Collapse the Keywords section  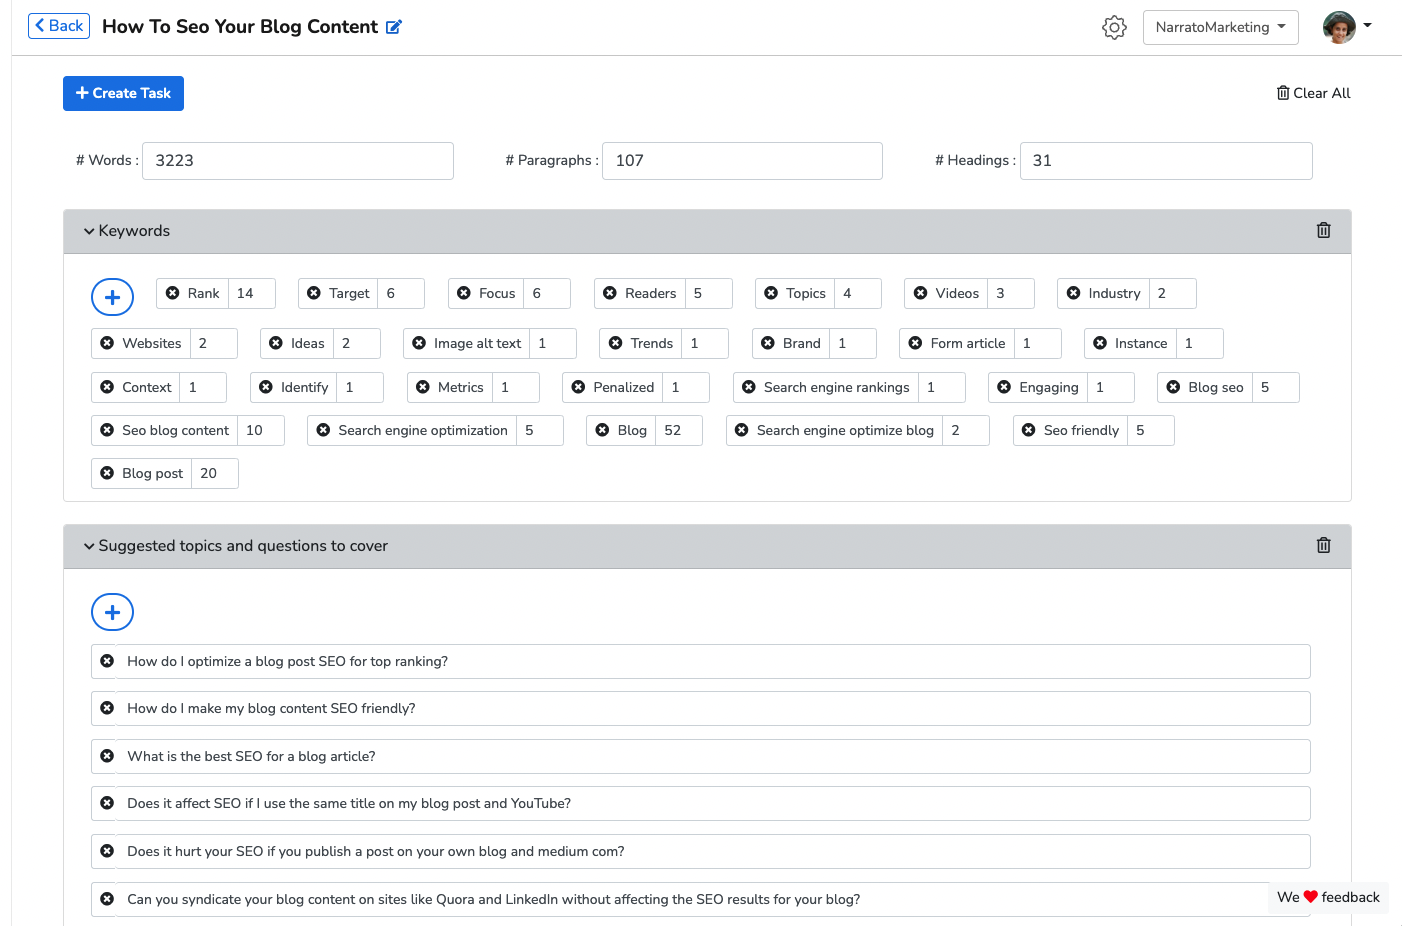pyautogui.click(x=90, y=231)
